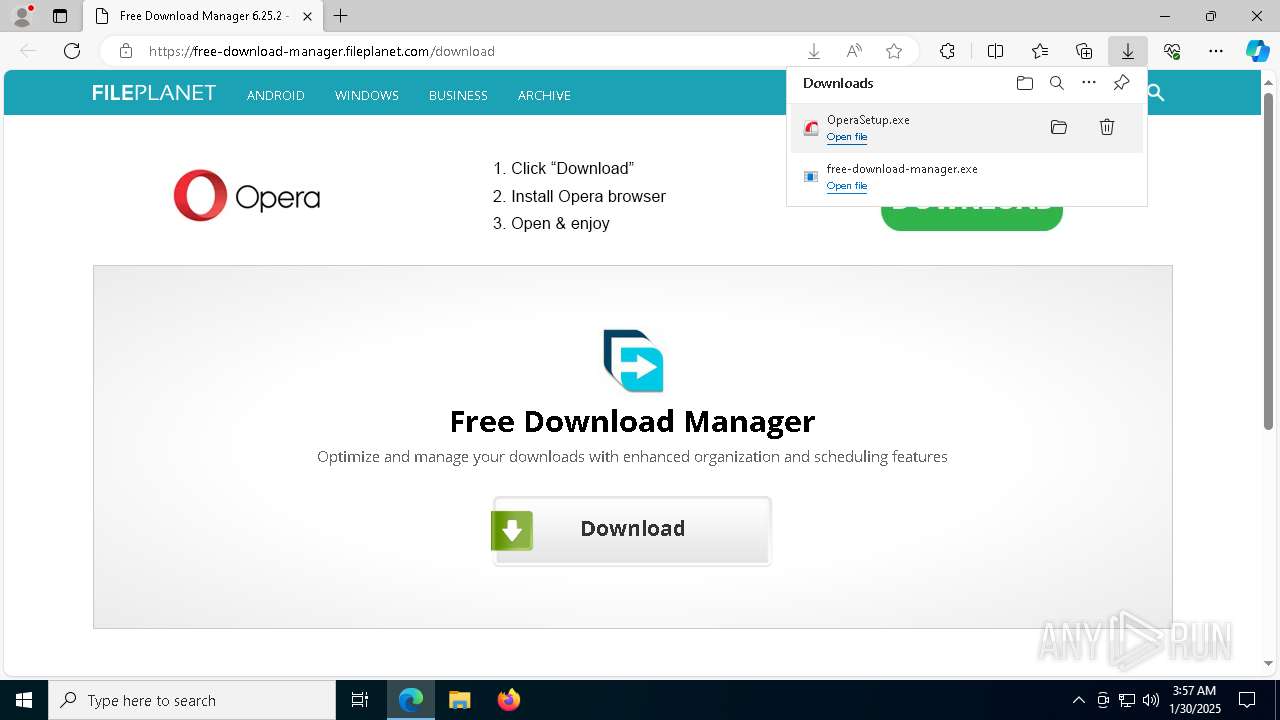The height and width of the screenshot is (720, 1280).
Task: Click the address bar URL
Action: tap(322, 51)
